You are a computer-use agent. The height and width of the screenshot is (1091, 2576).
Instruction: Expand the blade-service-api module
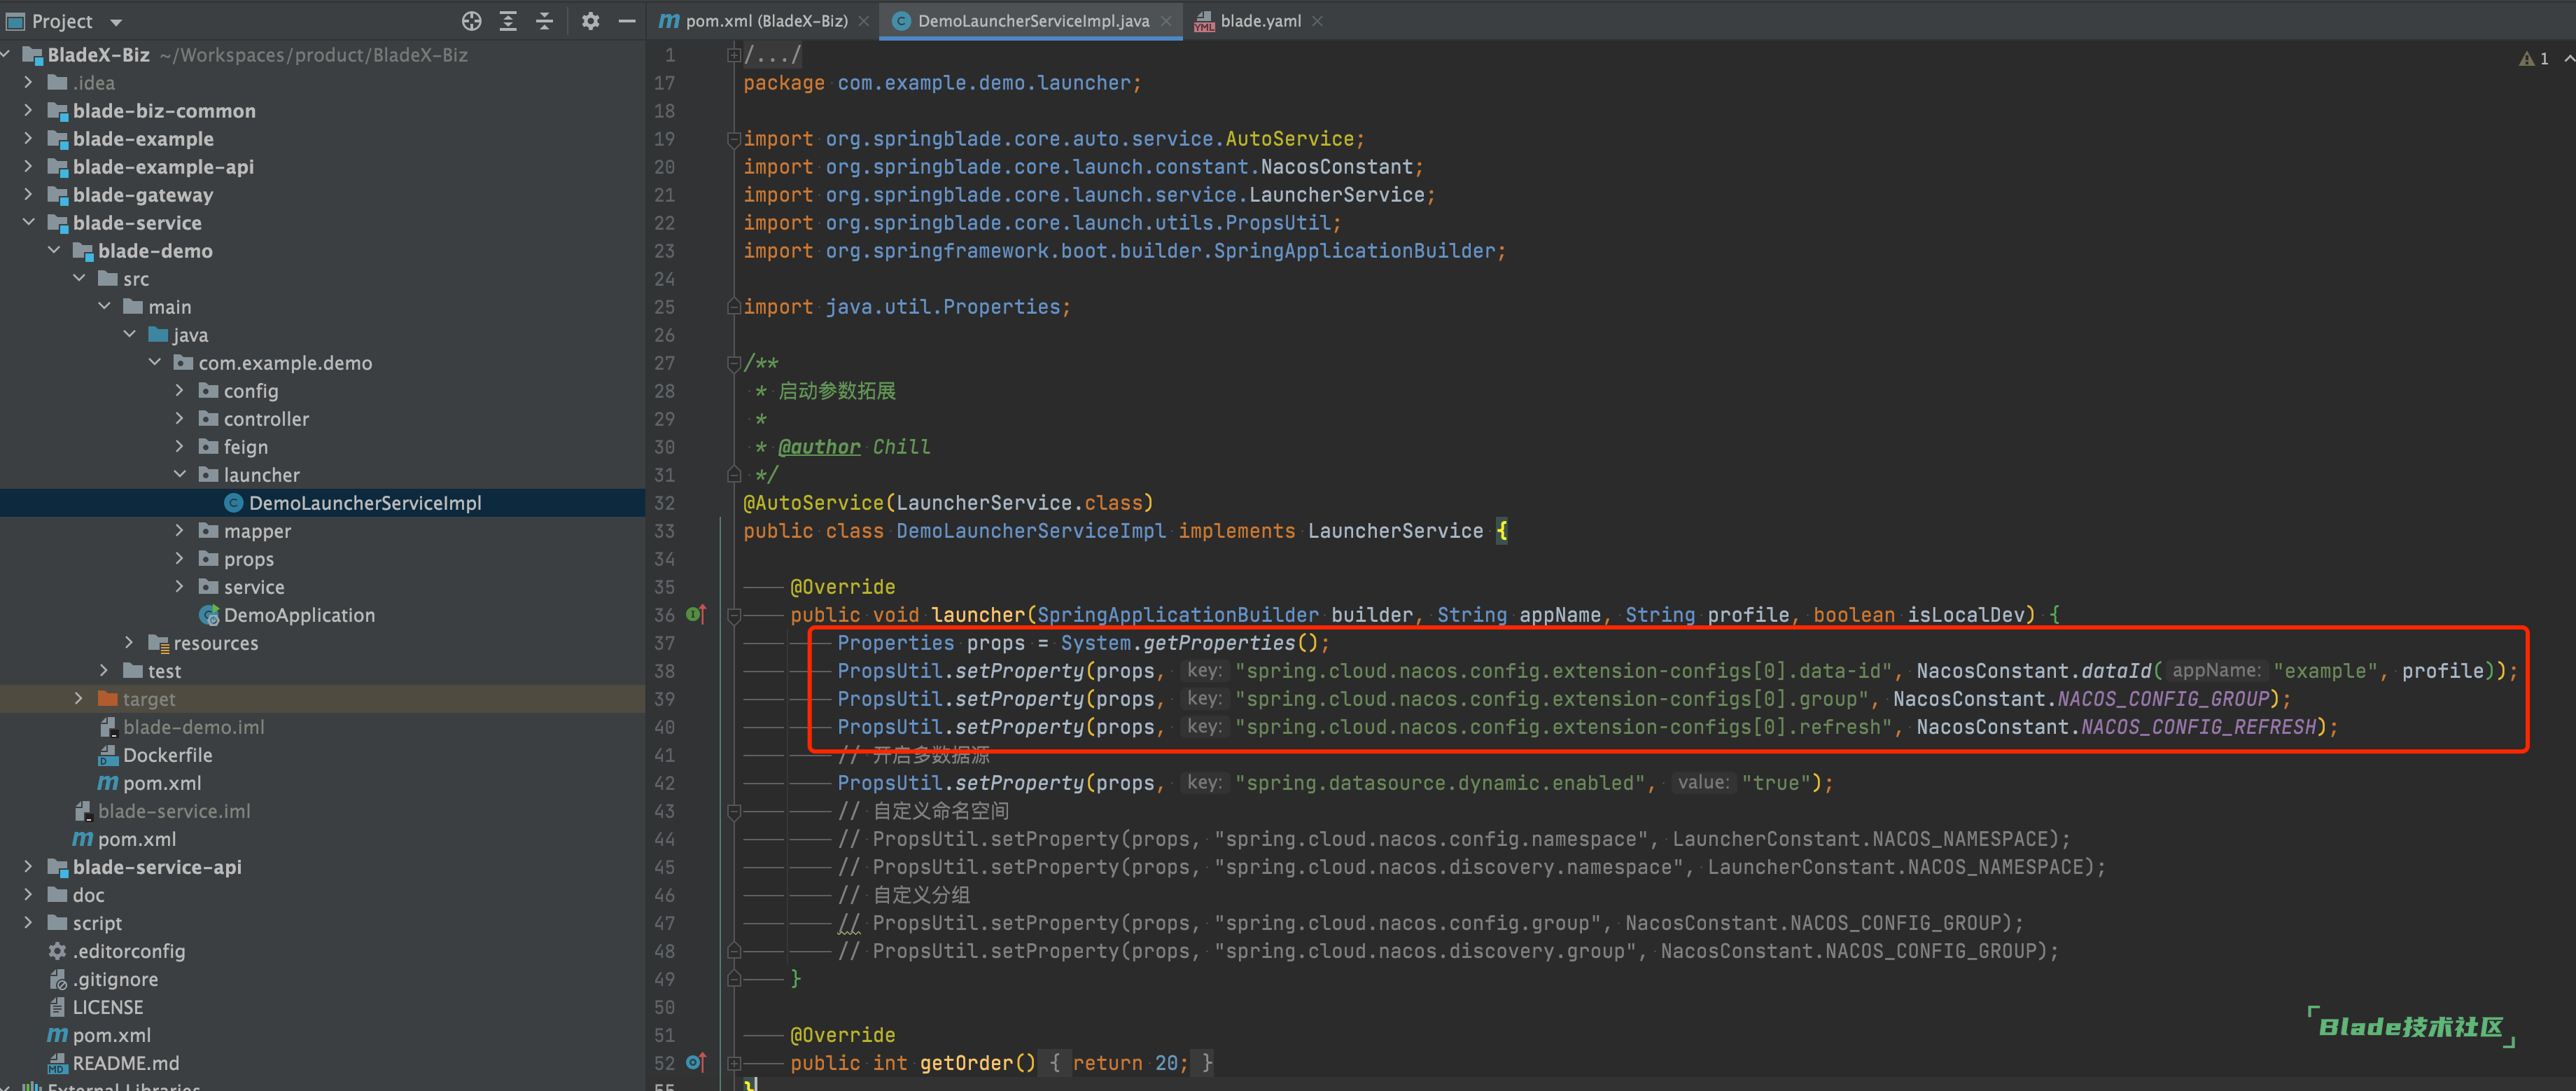click(x=28, y=866)
